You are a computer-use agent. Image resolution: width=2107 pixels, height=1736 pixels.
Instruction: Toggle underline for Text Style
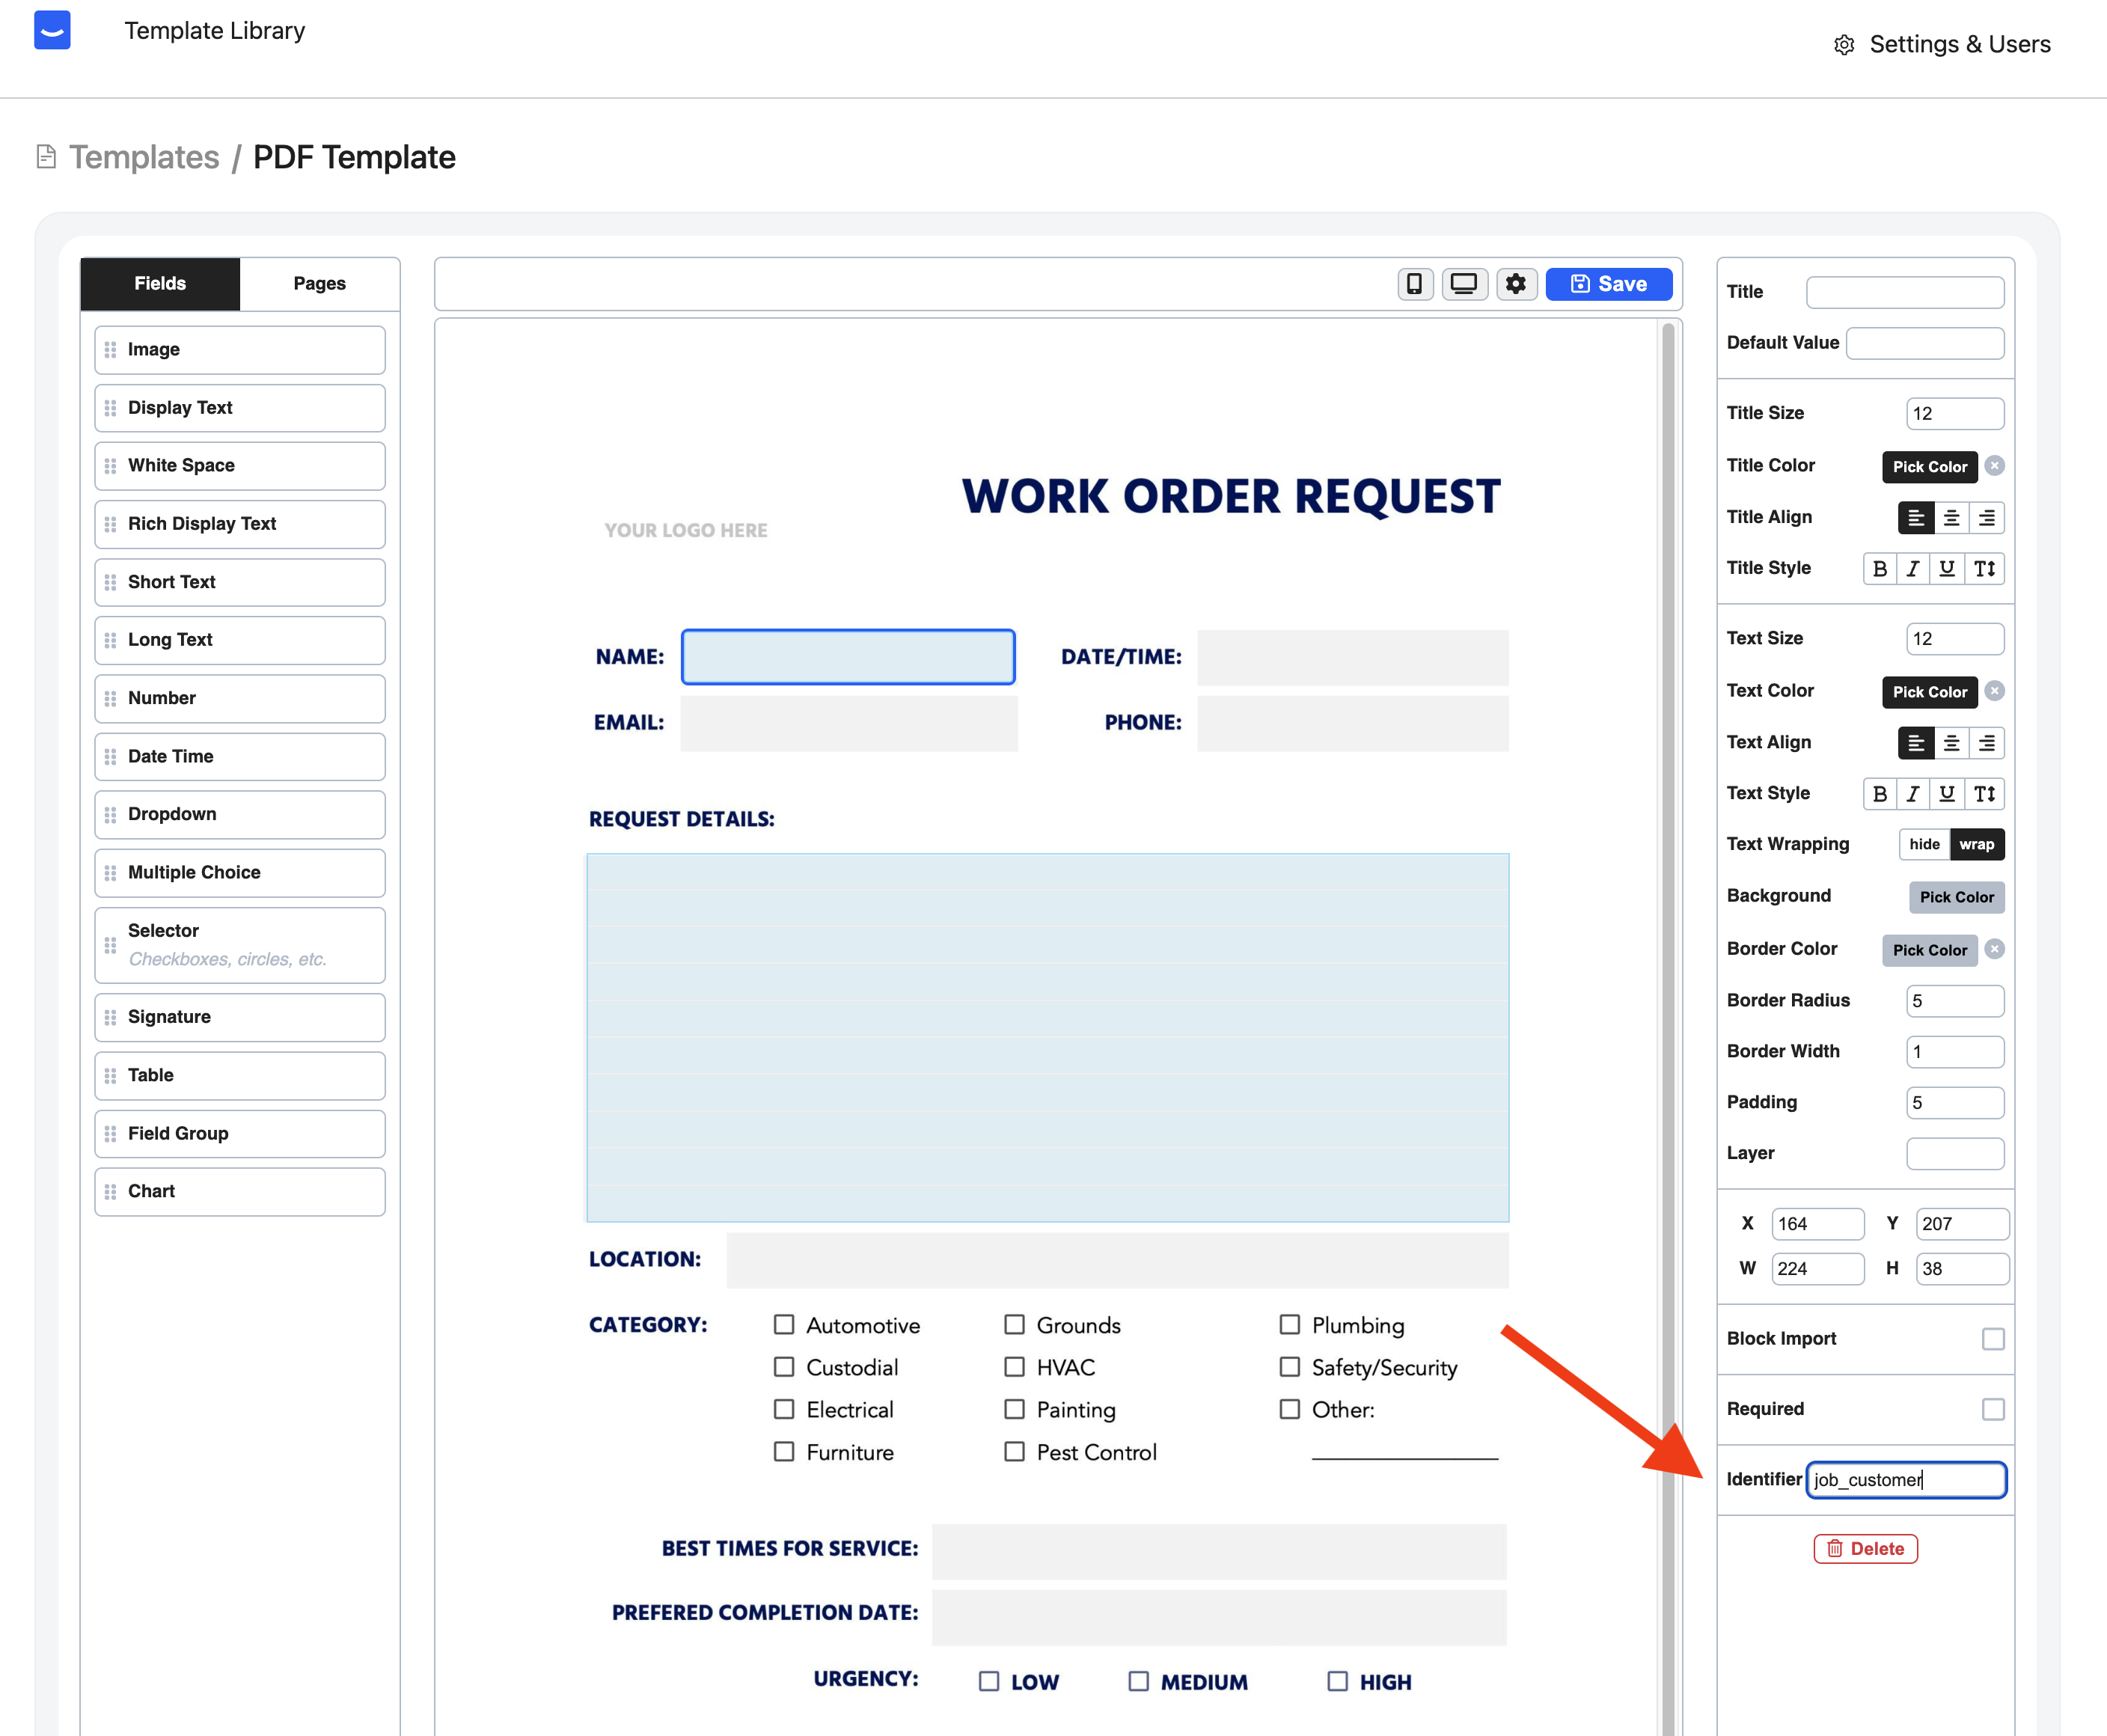click(1947, 794)
